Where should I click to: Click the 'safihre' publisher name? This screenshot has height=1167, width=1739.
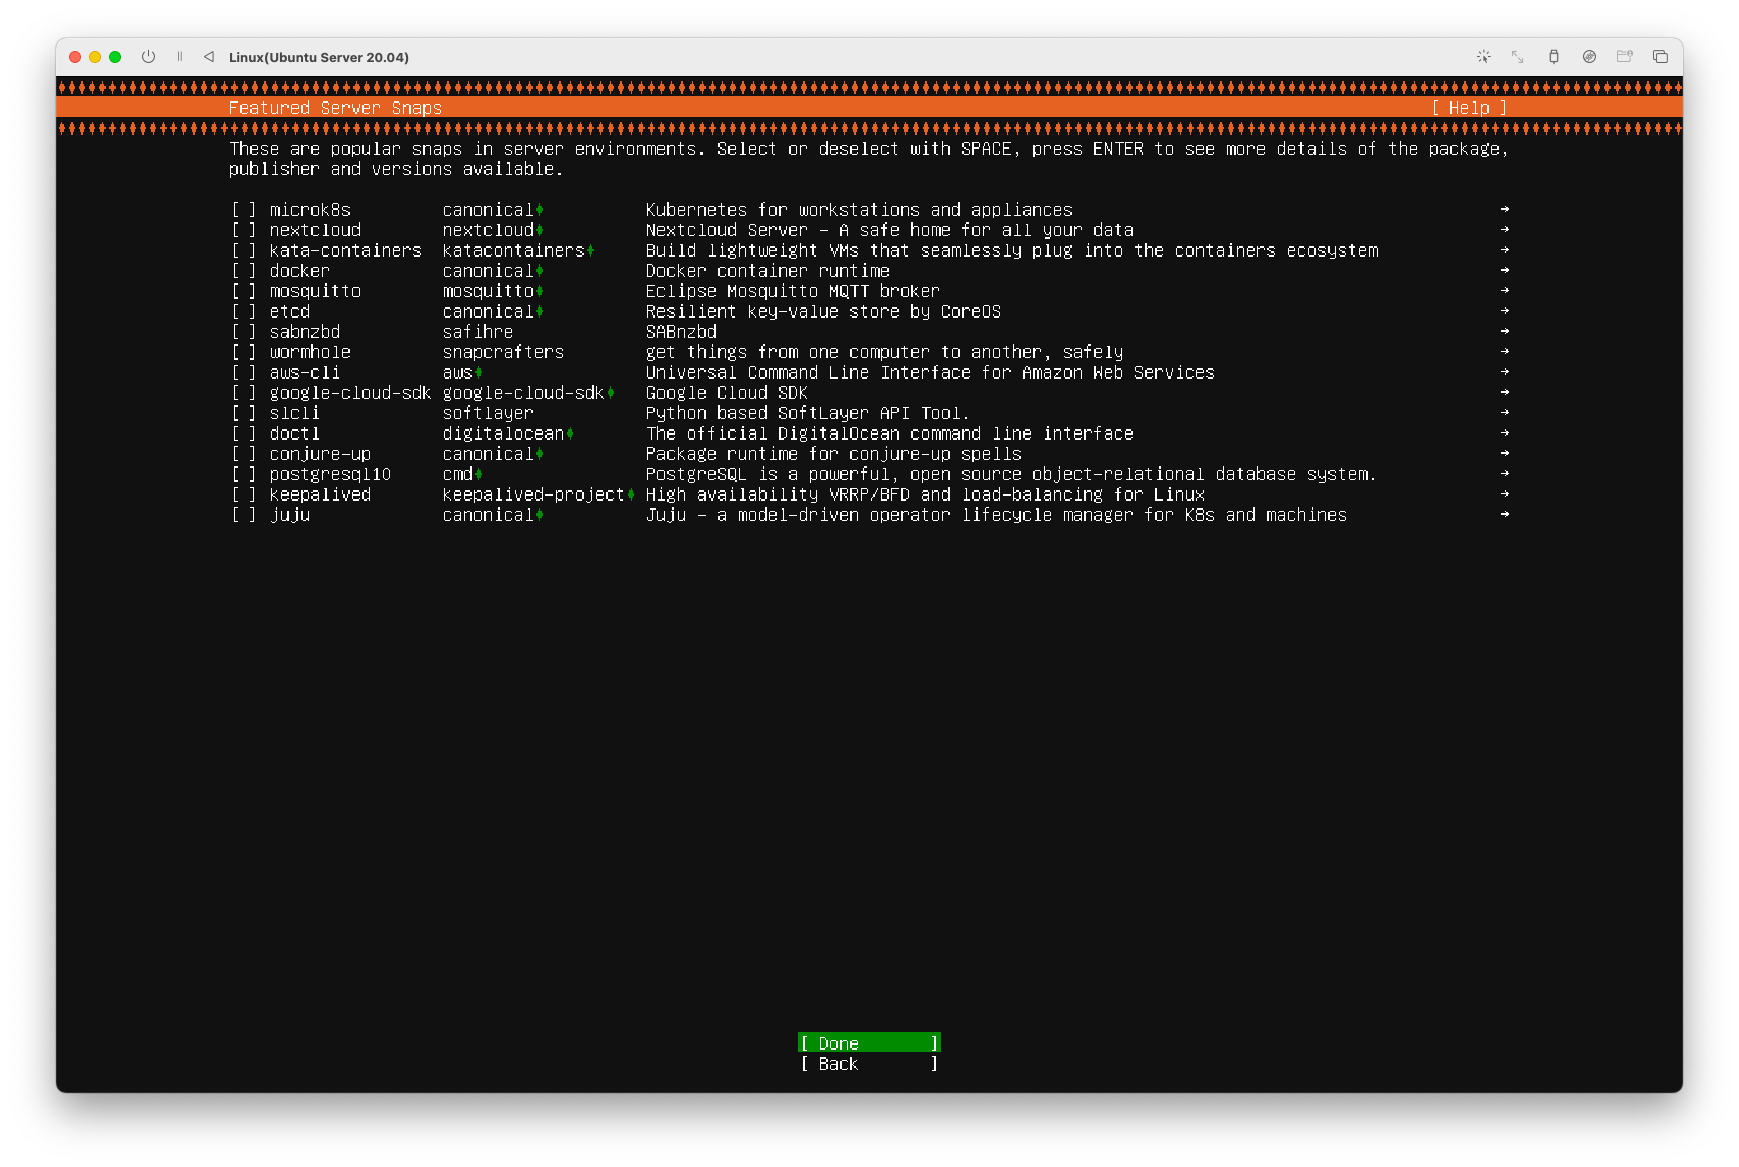click(478, 332)
